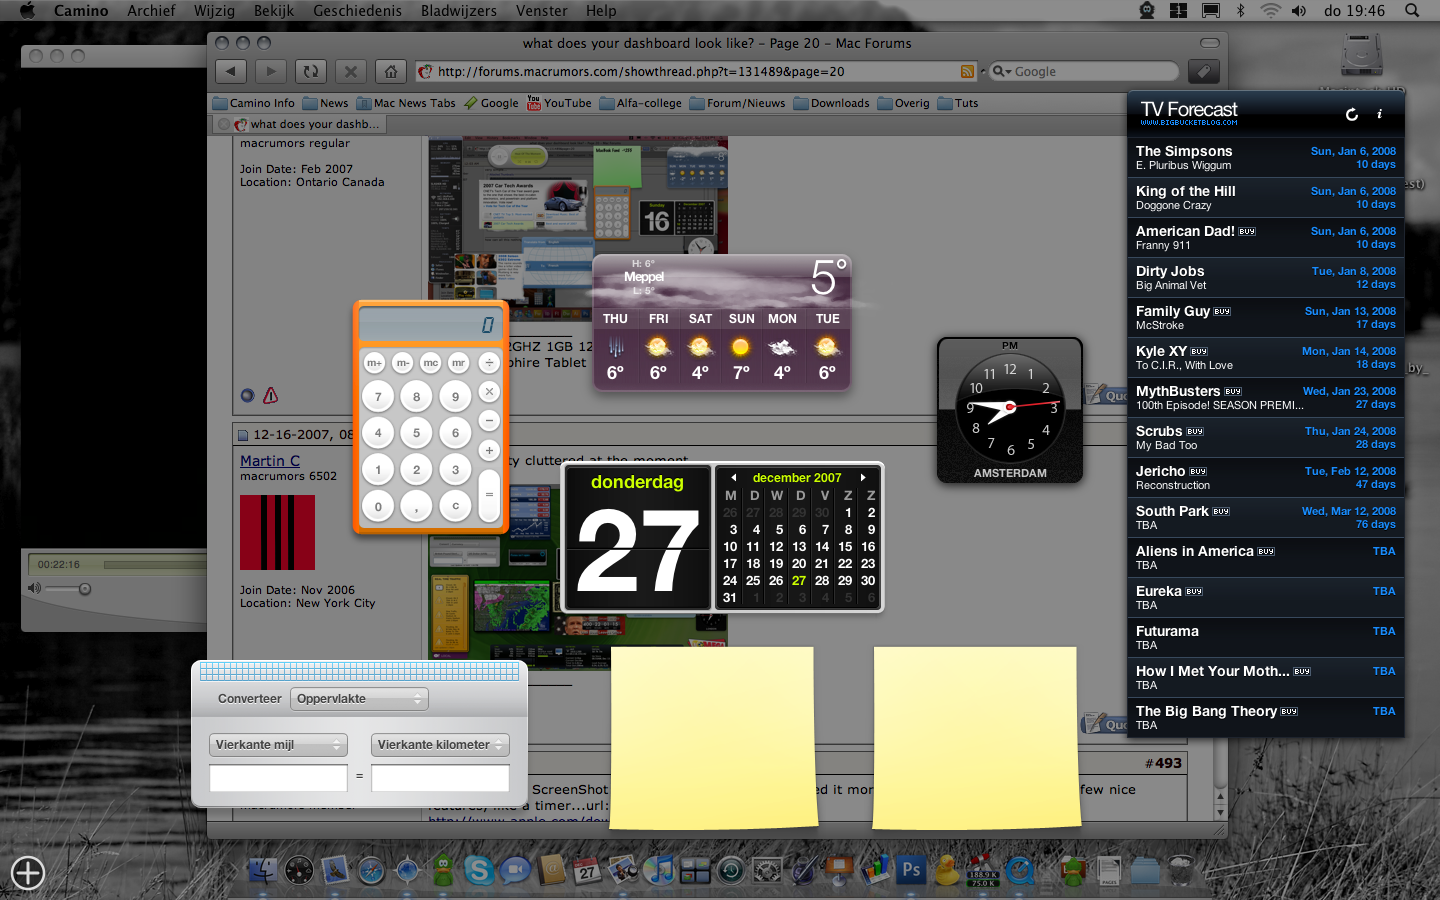Image resolution: width=1440 pixels, height=900 pixels.
Task: Select December 27 in calendar grid
Action: pyautogui.click(x=799, y=580)
